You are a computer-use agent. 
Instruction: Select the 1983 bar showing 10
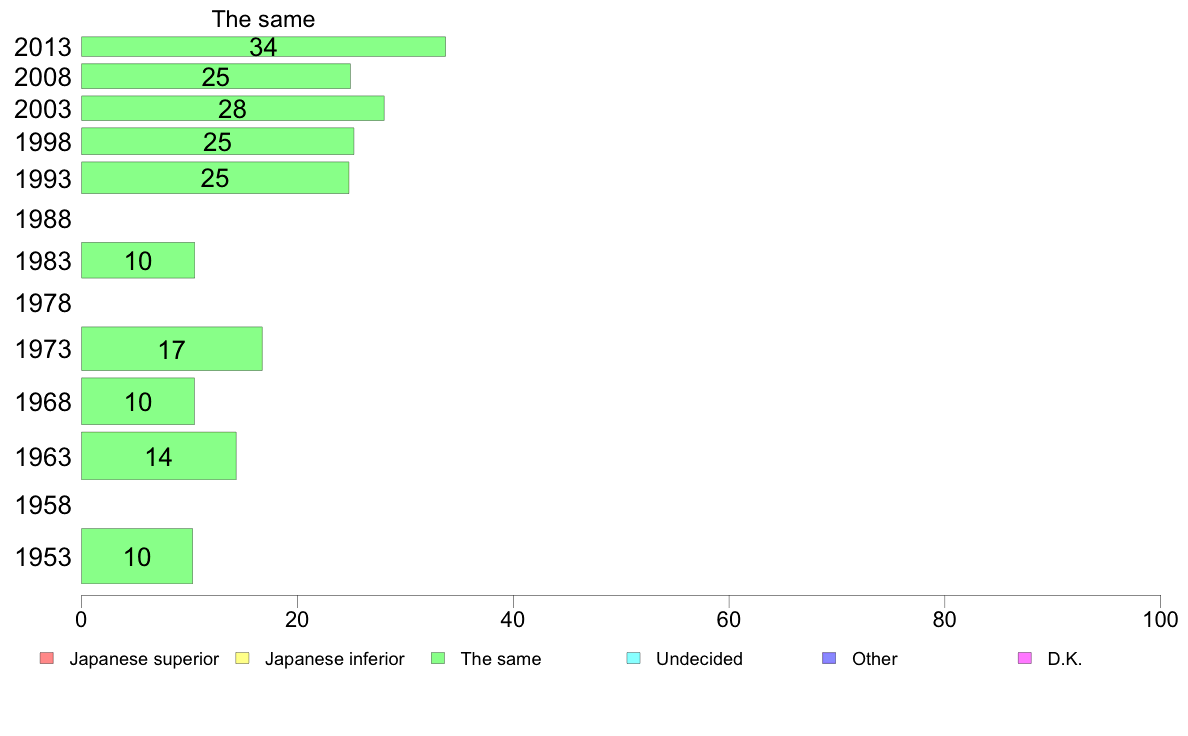tap(138, 260)
